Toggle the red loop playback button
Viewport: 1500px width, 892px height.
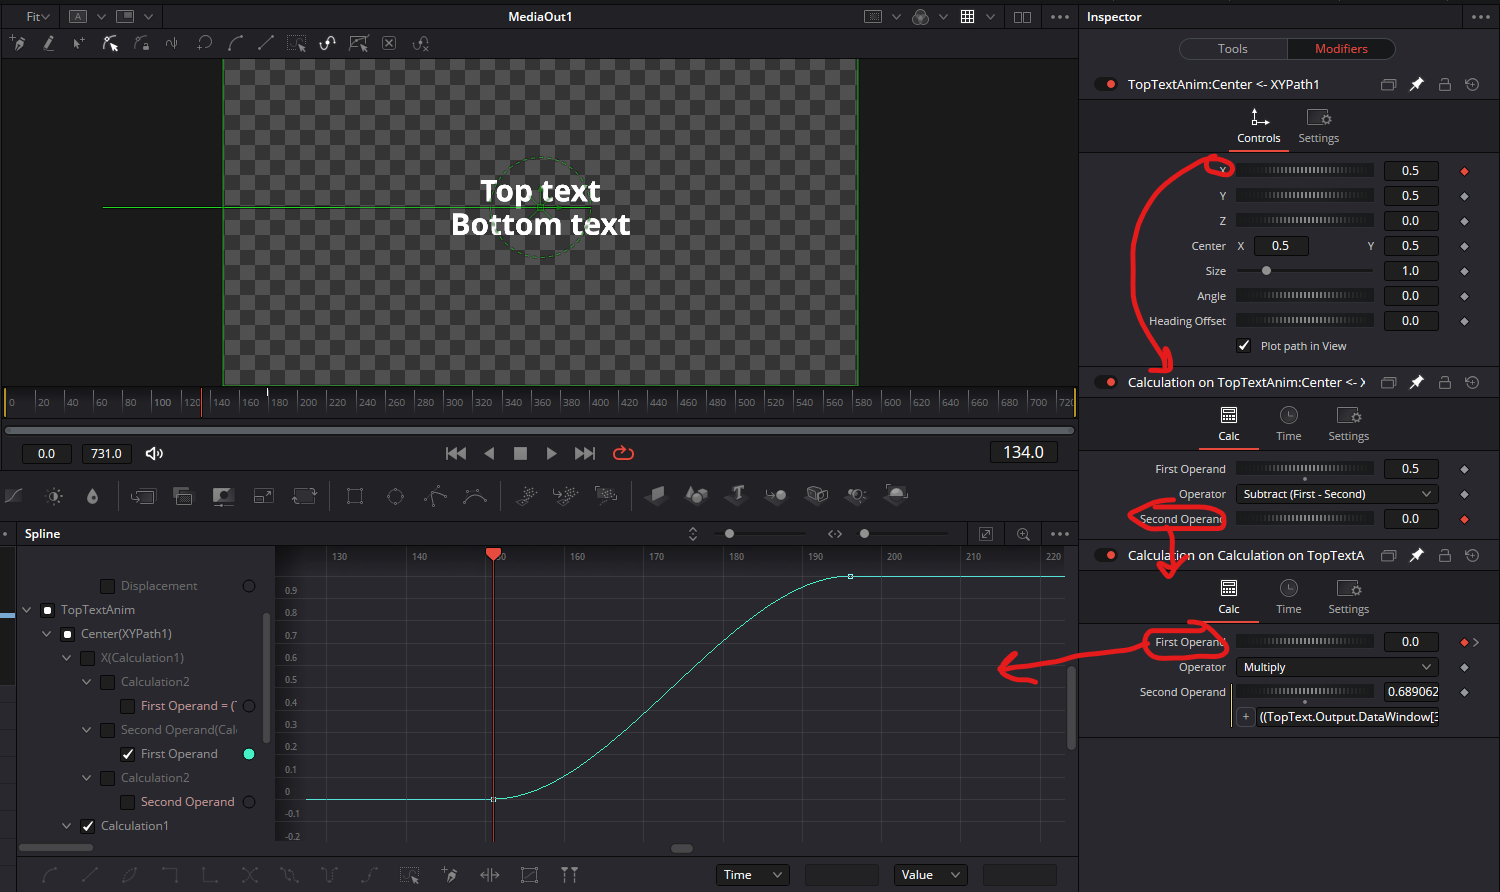coord(623,453)
